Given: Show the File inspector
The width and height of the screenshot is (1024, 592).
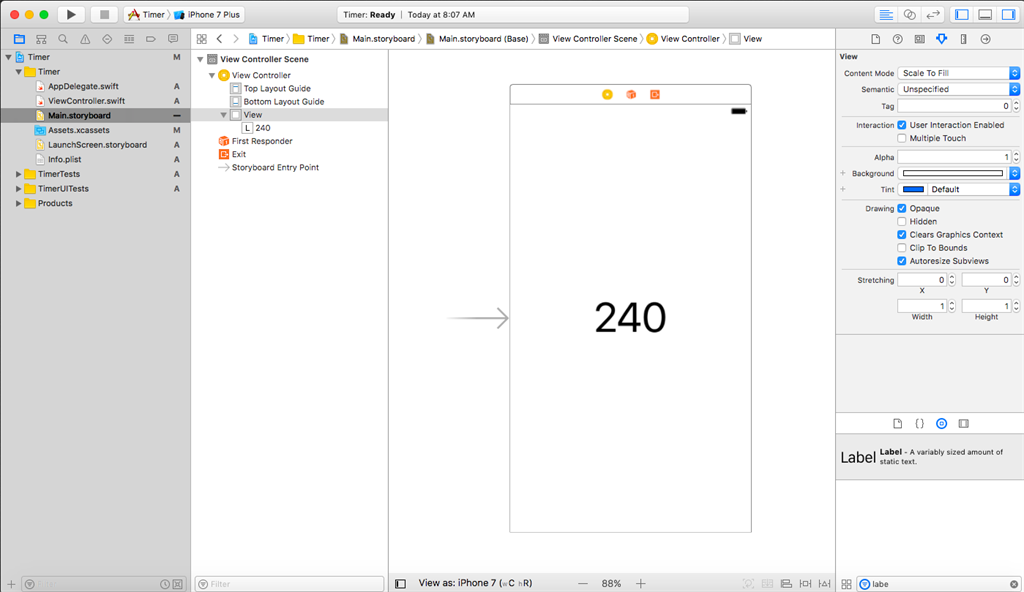Looking at the screenshot, I should pyautogui.click(x=876, y=39).
